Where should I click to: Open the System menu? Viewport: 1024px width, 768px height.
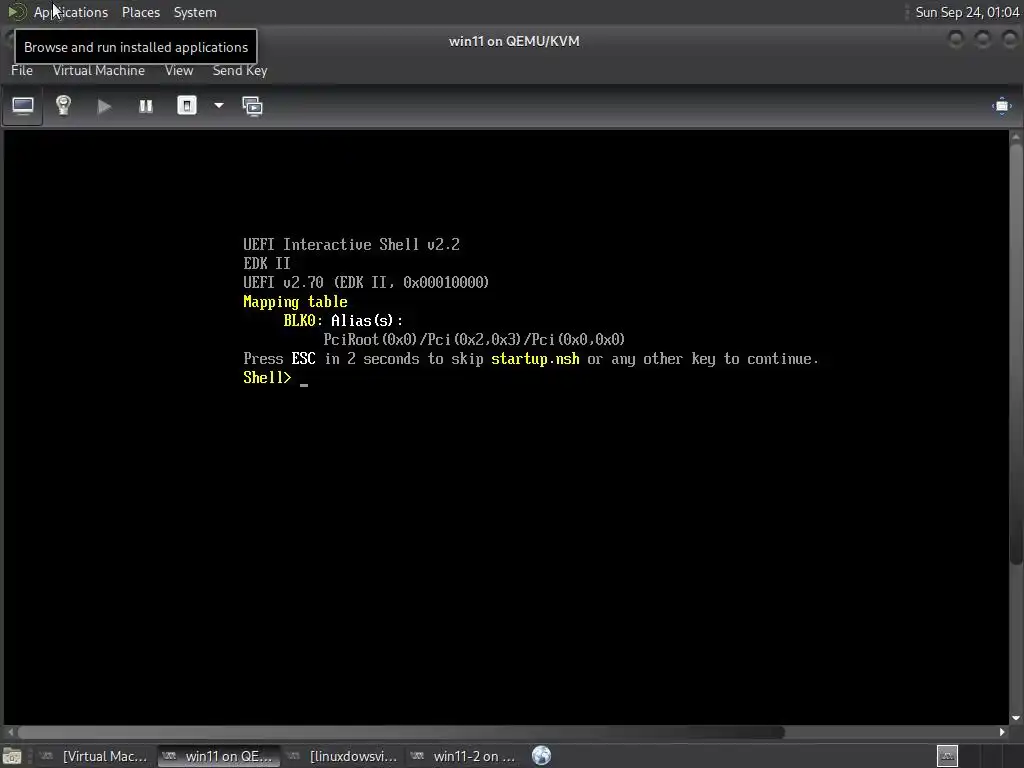pyautogui.click(x=195, y=12)
